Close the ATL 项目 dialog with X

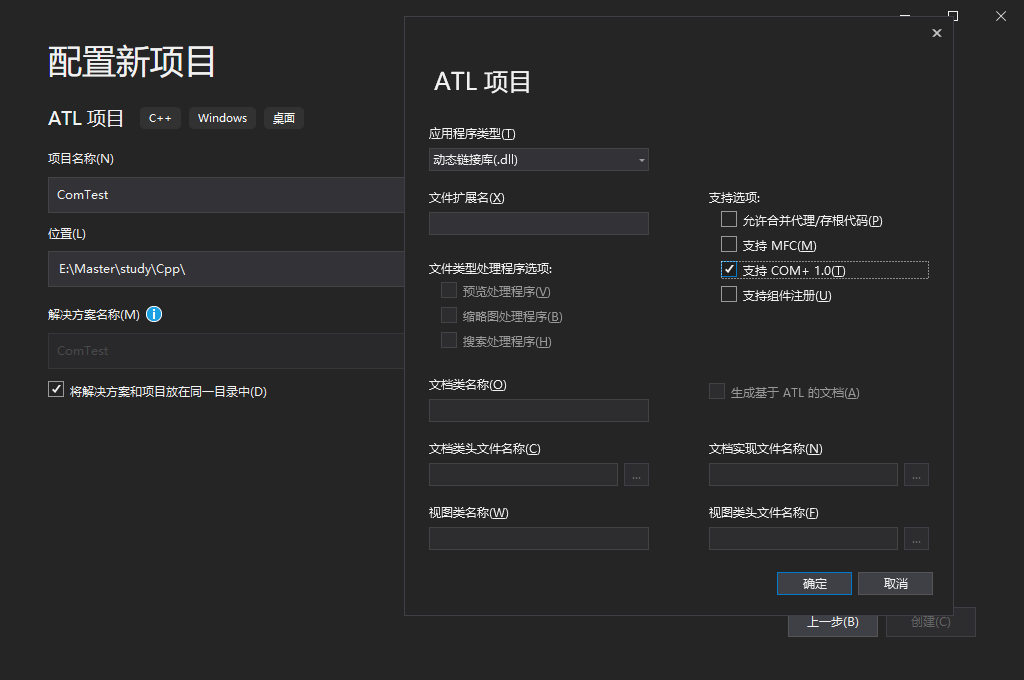coord(936,33)
